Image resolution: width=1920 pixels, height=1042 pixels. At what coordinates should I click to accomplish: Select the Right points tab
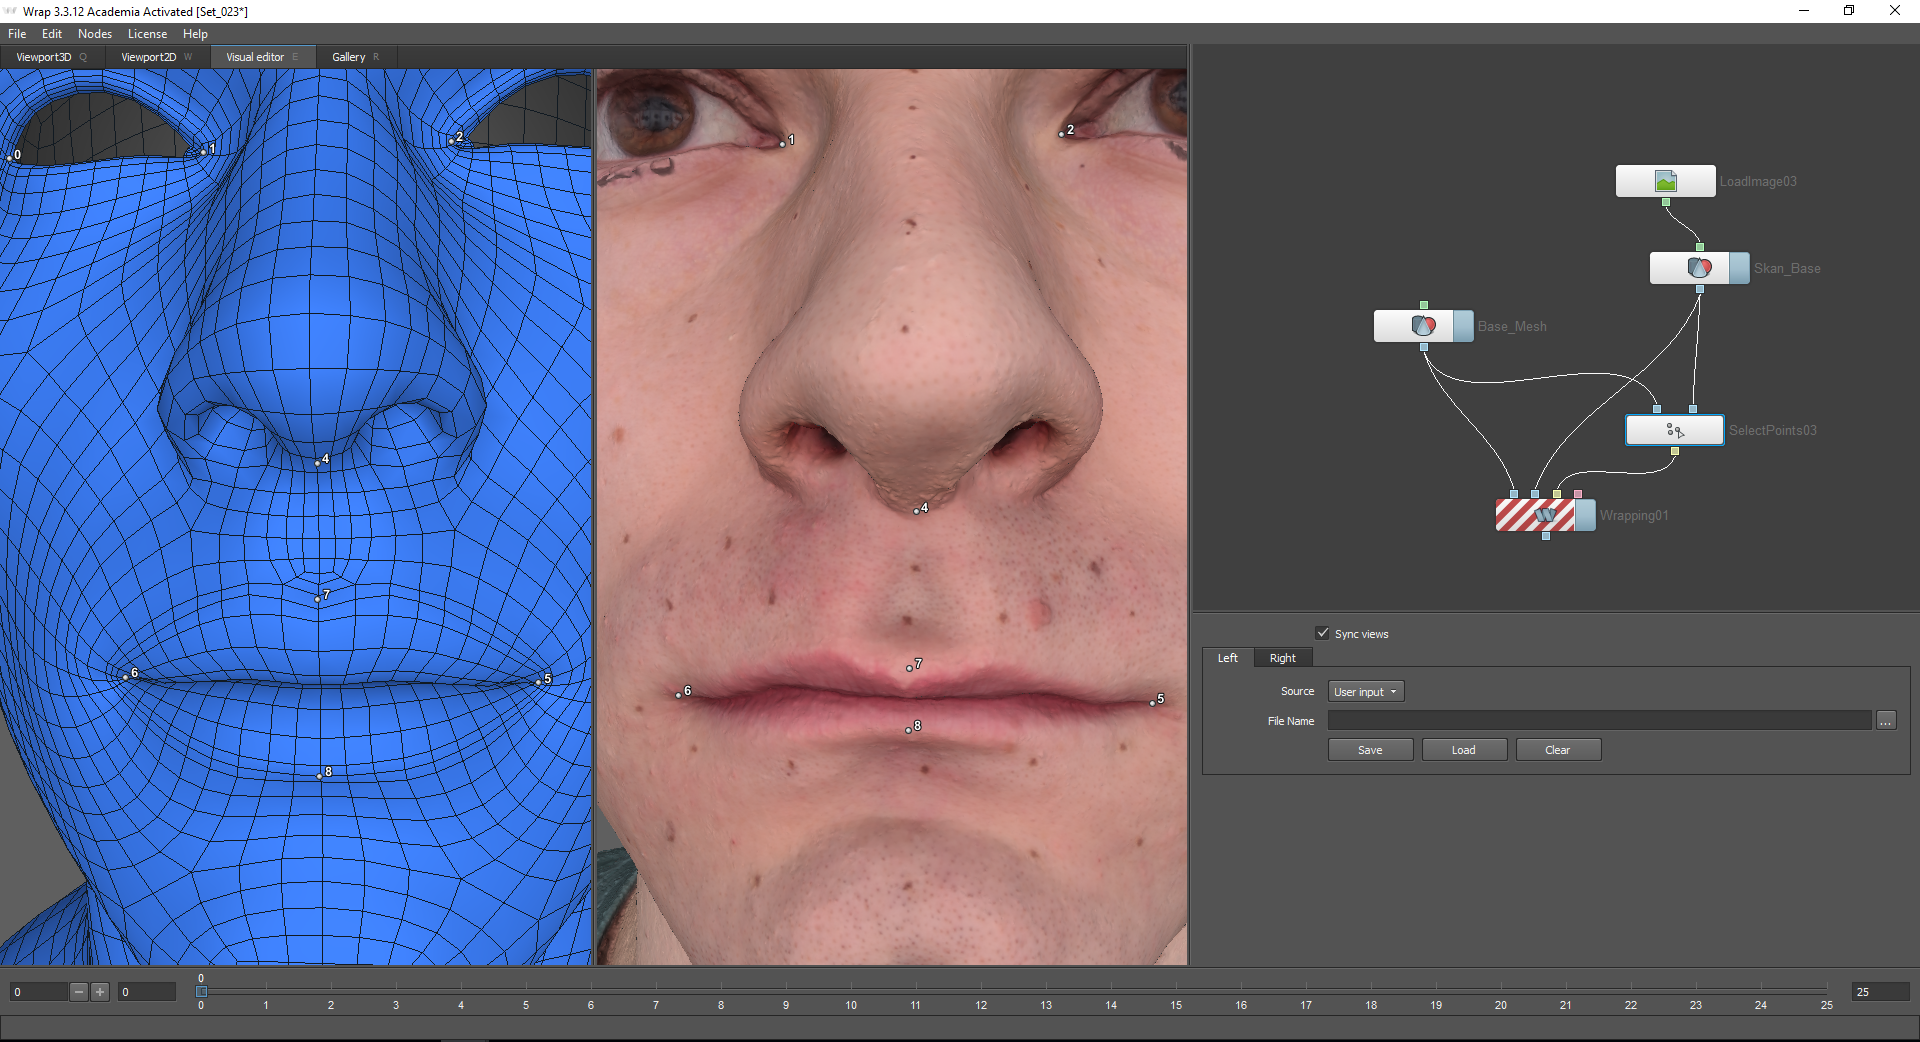point(1282,658)
